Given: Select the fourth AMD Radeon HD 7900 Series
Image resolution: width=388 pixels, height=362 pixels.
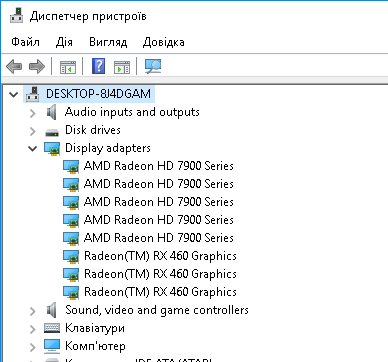Looking at the screenshot, I should tap(159, 220).
